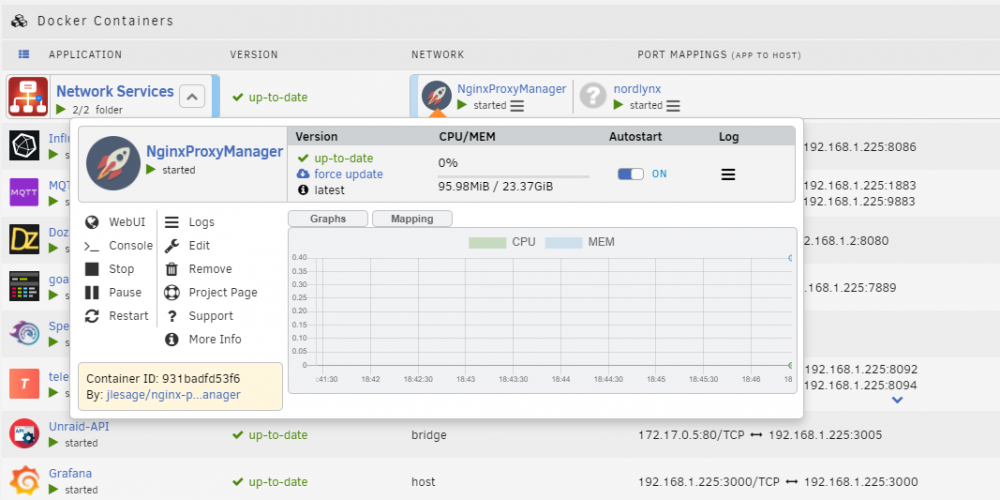Screen dimensions: 1000x500
Task: Click the VERSION column header
Action: point(254,55)
